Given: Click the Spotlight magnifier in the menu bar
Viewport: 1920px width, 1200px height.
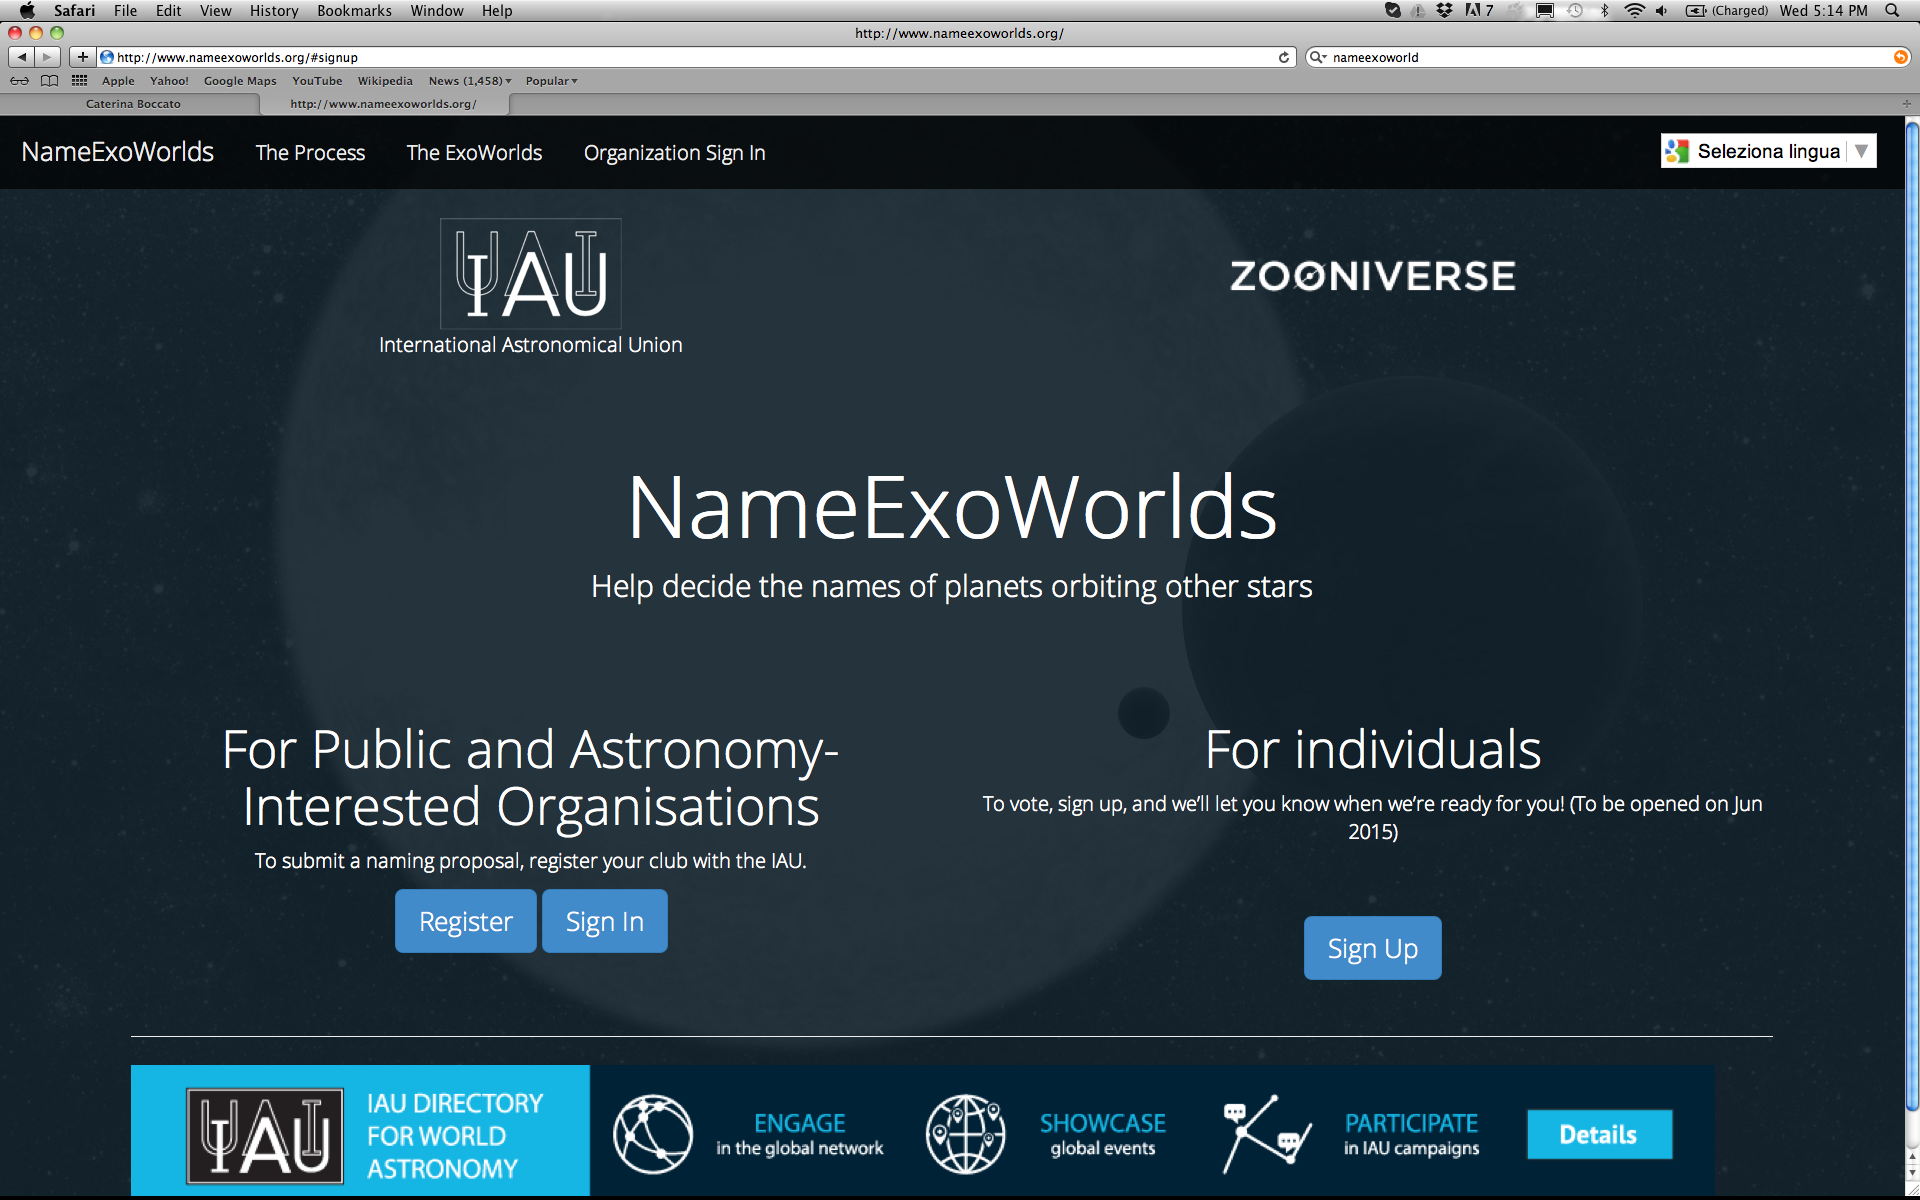Looking at the screenshot, I should pyautogui.click(x=1891, y=10).
